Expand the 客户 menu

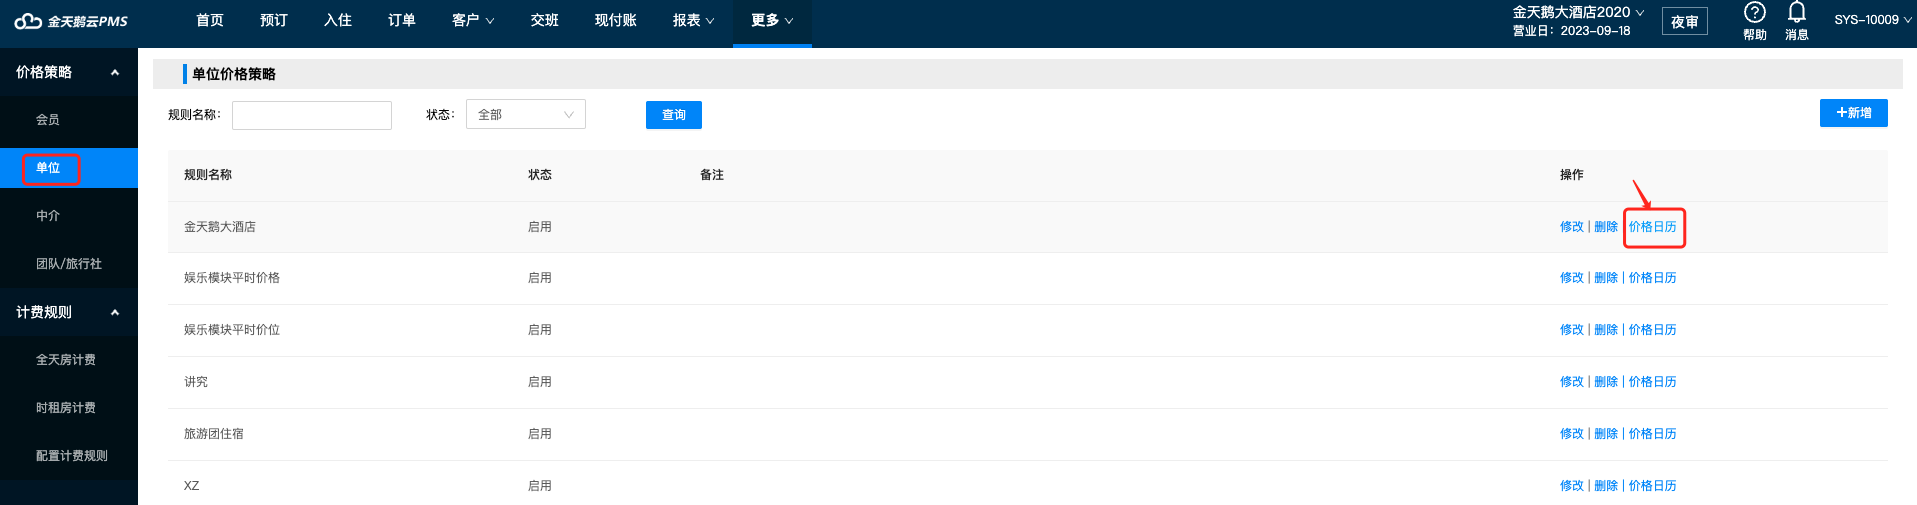[473, 20]
